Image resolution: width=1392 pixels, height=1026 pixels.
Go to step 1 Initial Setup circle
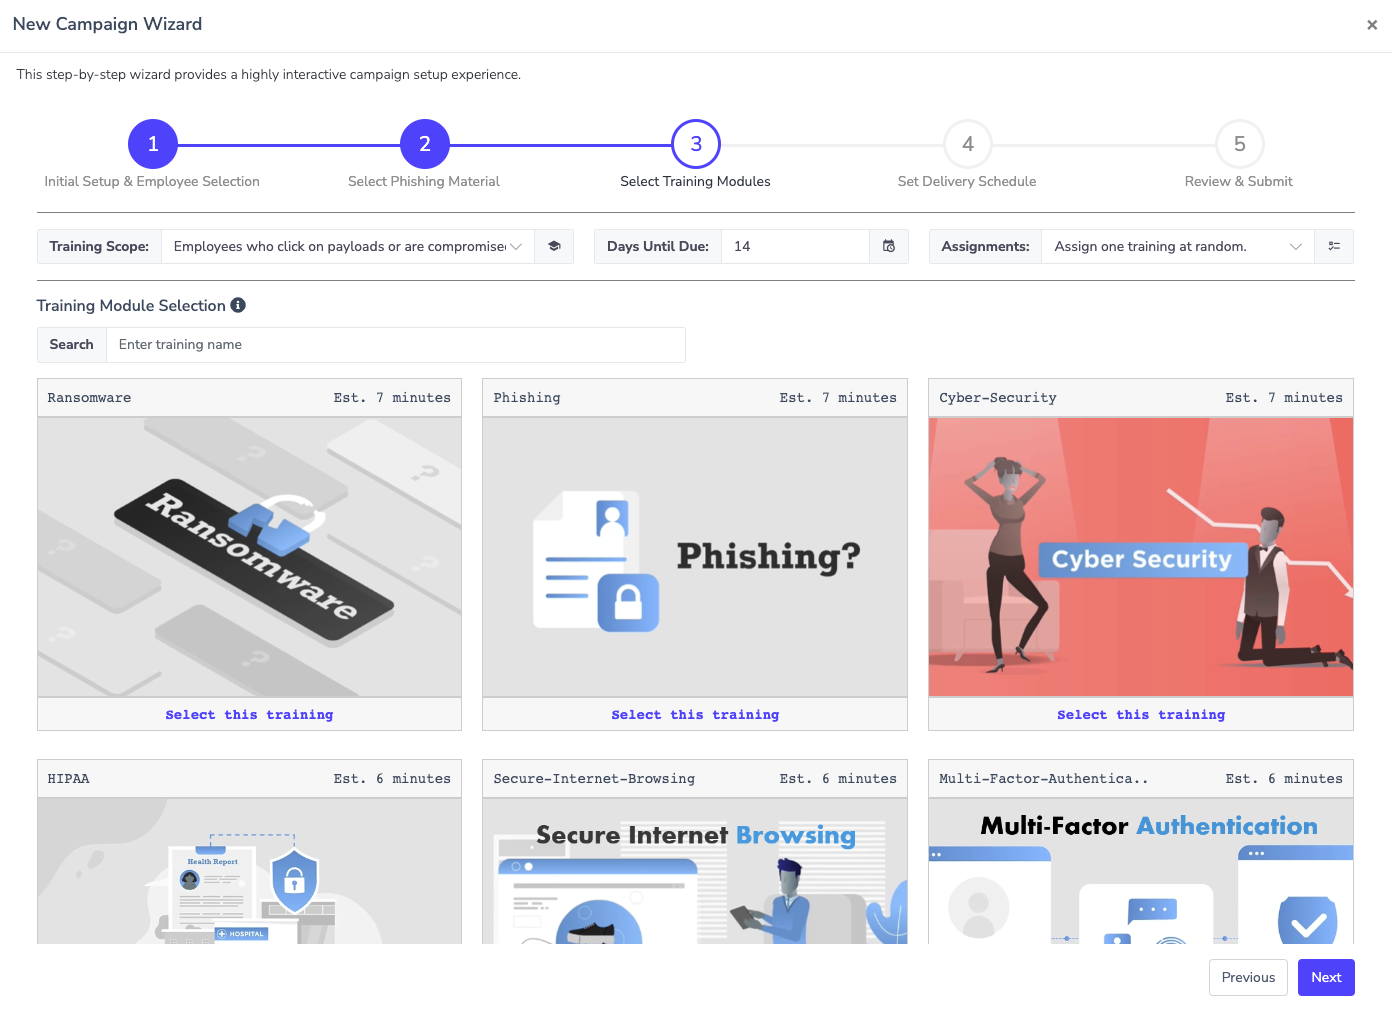[x=153, y=144]
